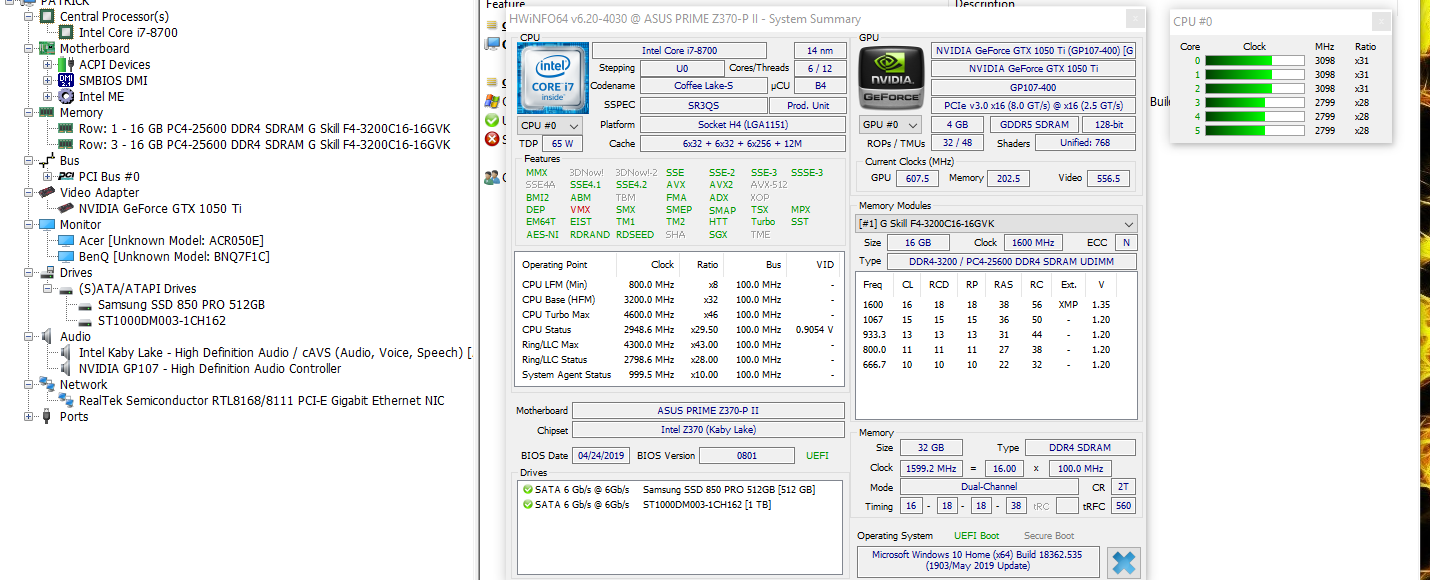Click the PCI Bus #0 icon
Viewport: 1430px width, 580px height.
[x=66, y=176]
